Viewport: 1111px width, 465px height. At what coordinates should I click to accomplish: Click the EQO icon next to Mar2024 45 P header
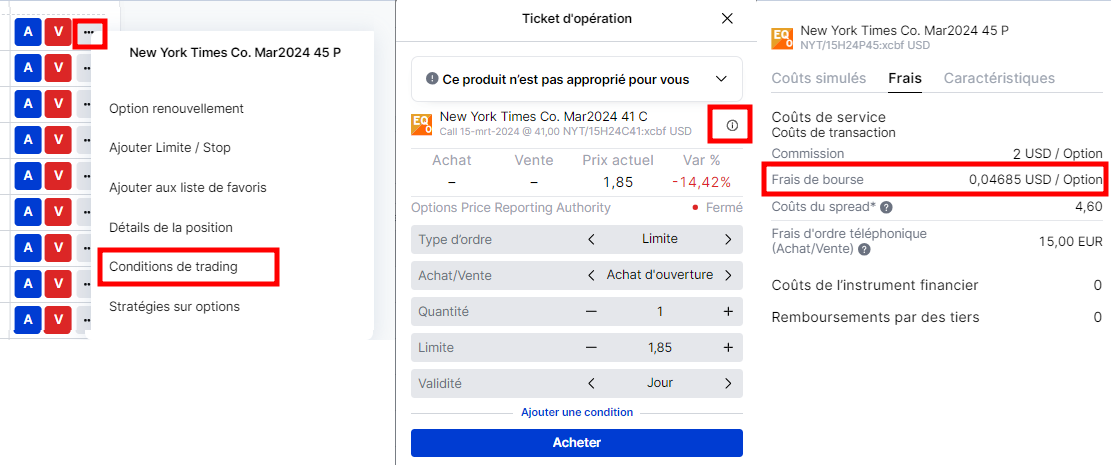pos(782,38)
